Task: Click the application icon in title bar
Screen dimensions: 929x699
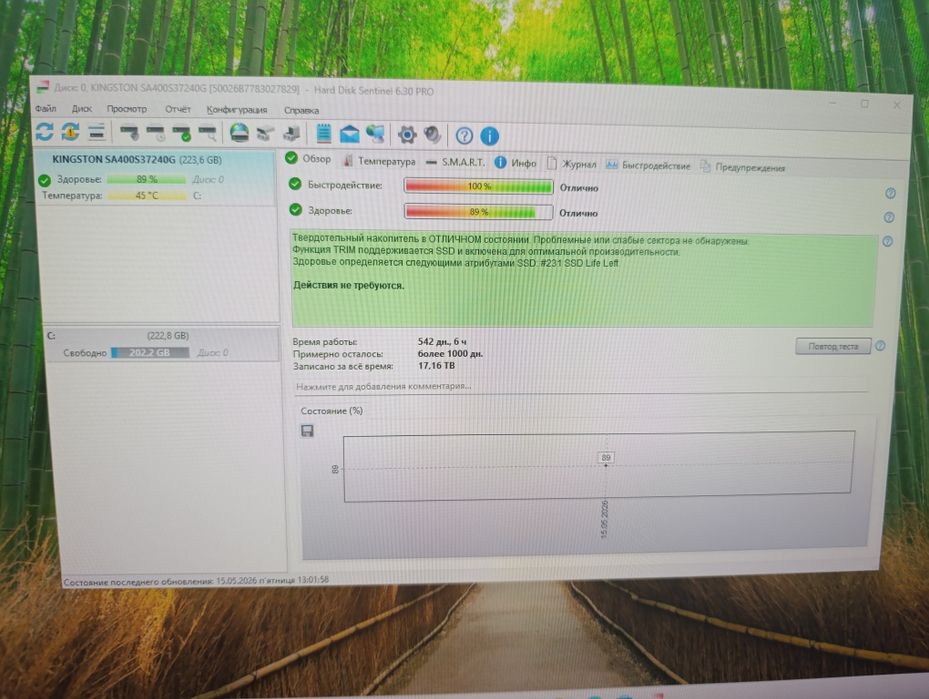Action: 42,88
